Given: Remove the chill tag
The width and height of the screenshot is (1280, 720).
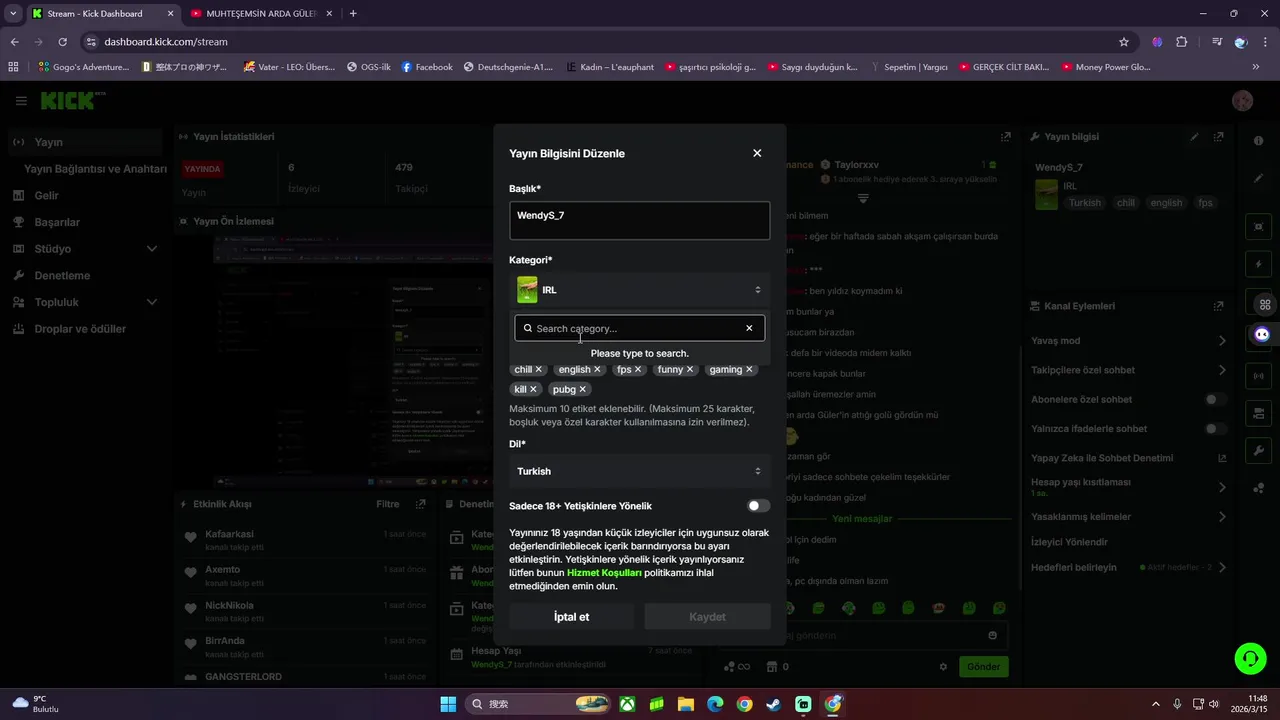Looking at the screenshot, I should (x=539, y=370).
